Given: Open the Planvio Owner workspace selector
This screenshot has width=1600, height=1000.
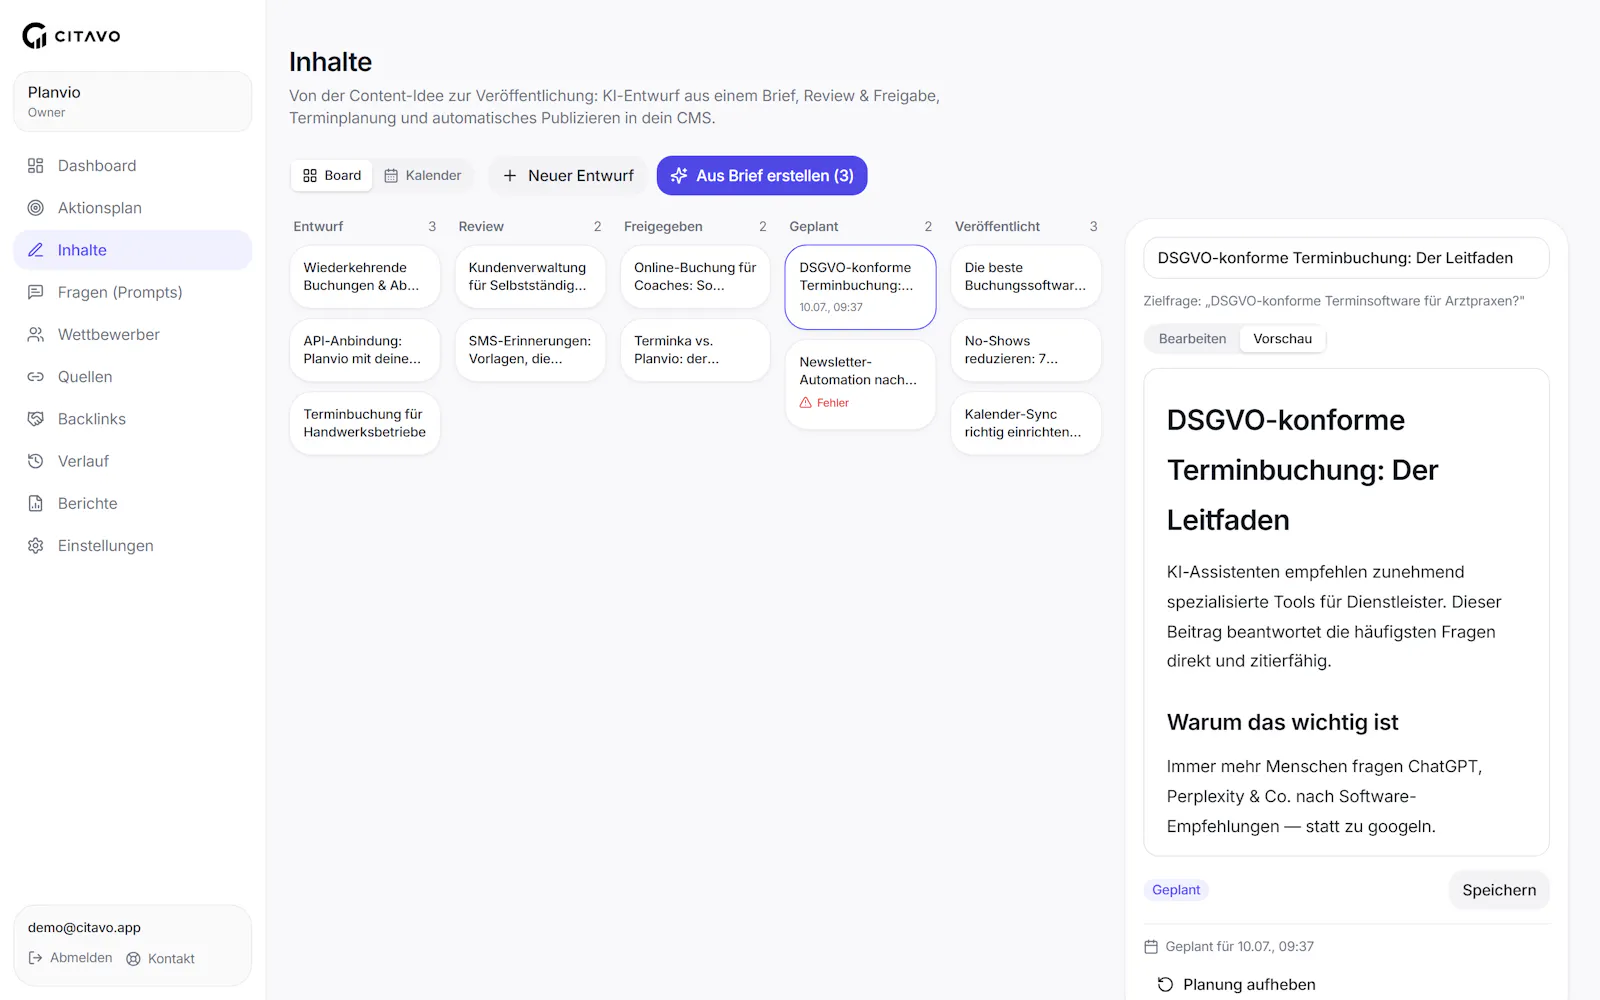Looking at the screenshot, I should (133, 101).
